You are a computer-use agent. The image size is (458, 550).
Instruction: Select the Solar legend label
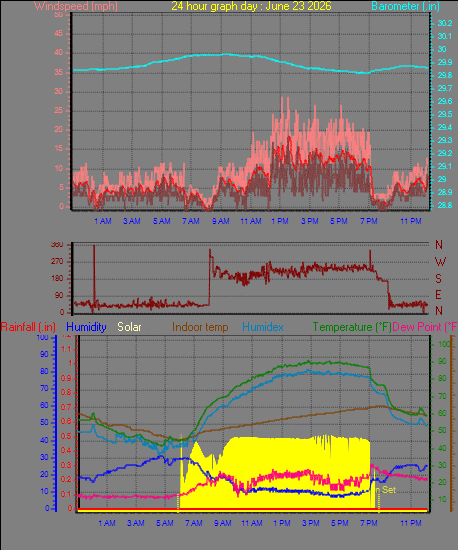click(x=129, y=327)
